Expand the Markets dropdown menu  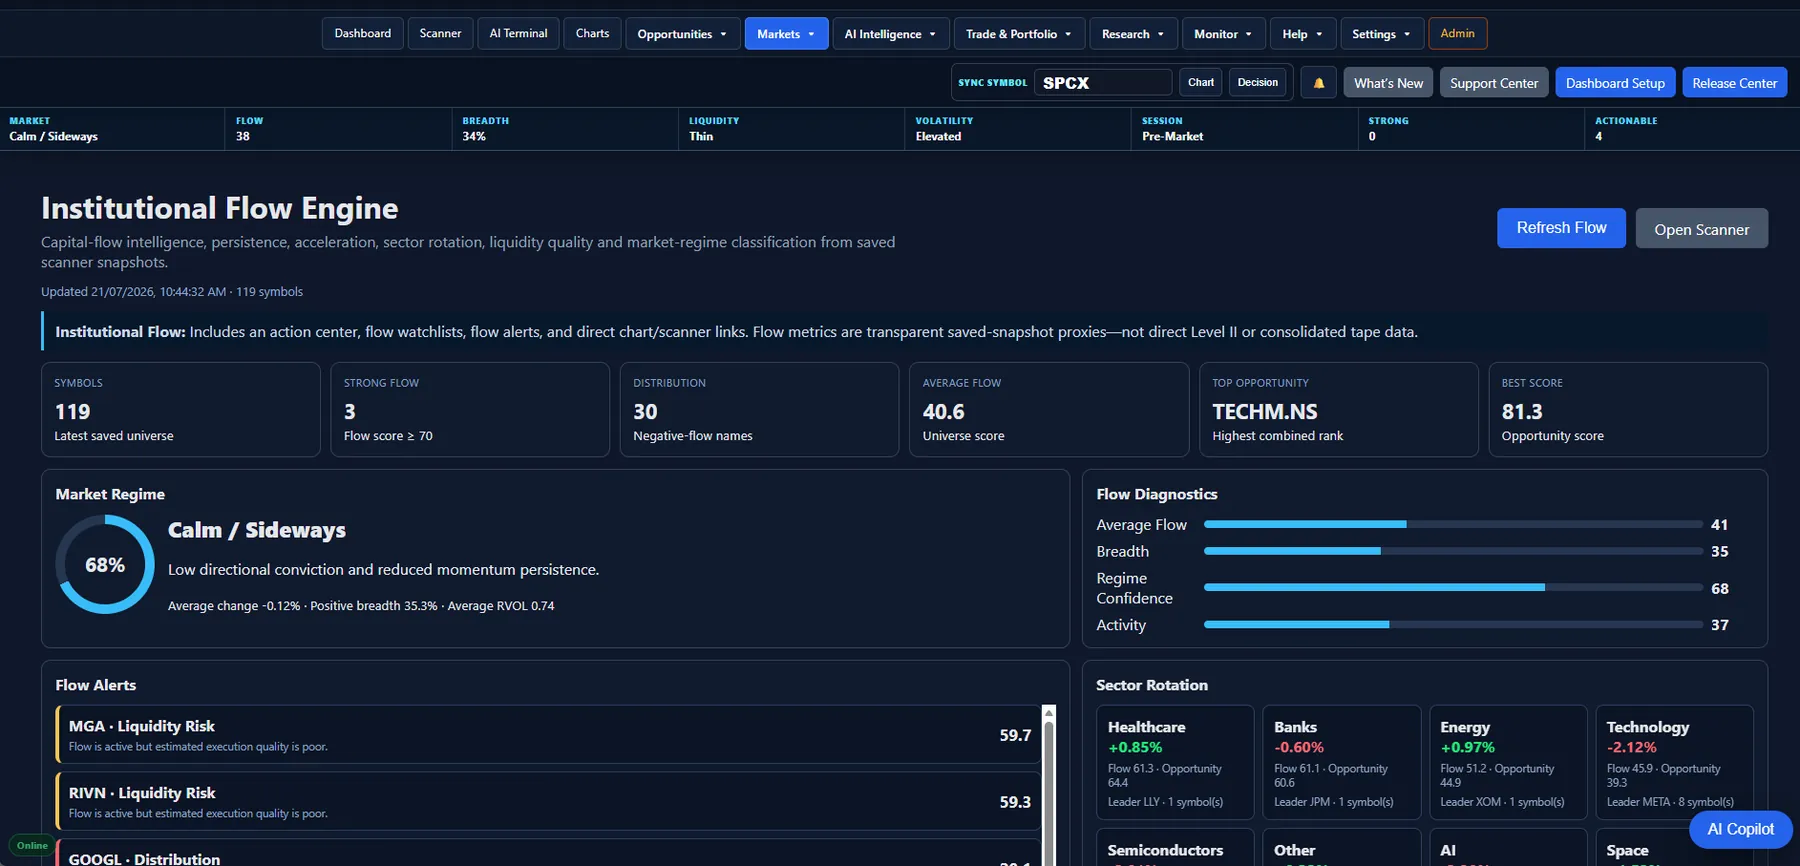click(x=786, y=34)
